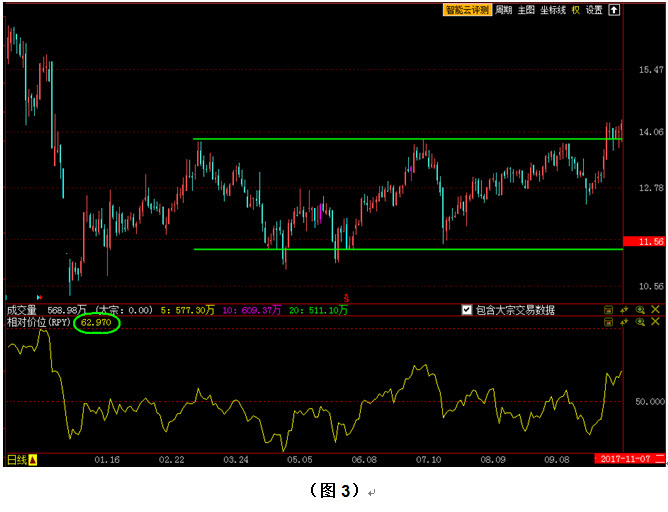The width and height of the screenshot is (668, 512).
Task: Open the 主图 main chart menu
Action: click(526, 10)
